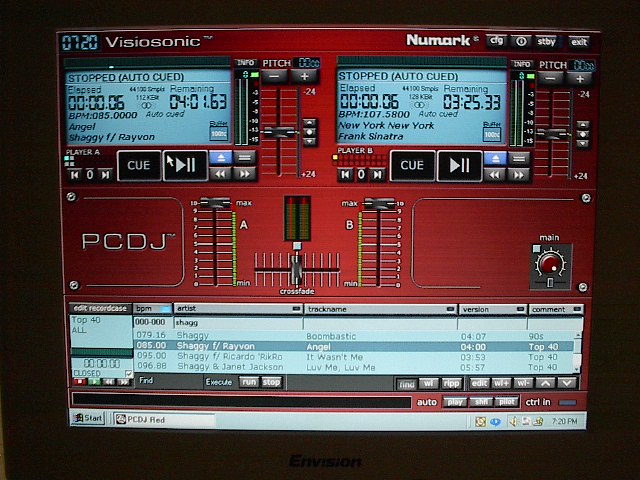Toggle the auto play button
This screenshot has width=640, height=480.
tap(455, 402)
